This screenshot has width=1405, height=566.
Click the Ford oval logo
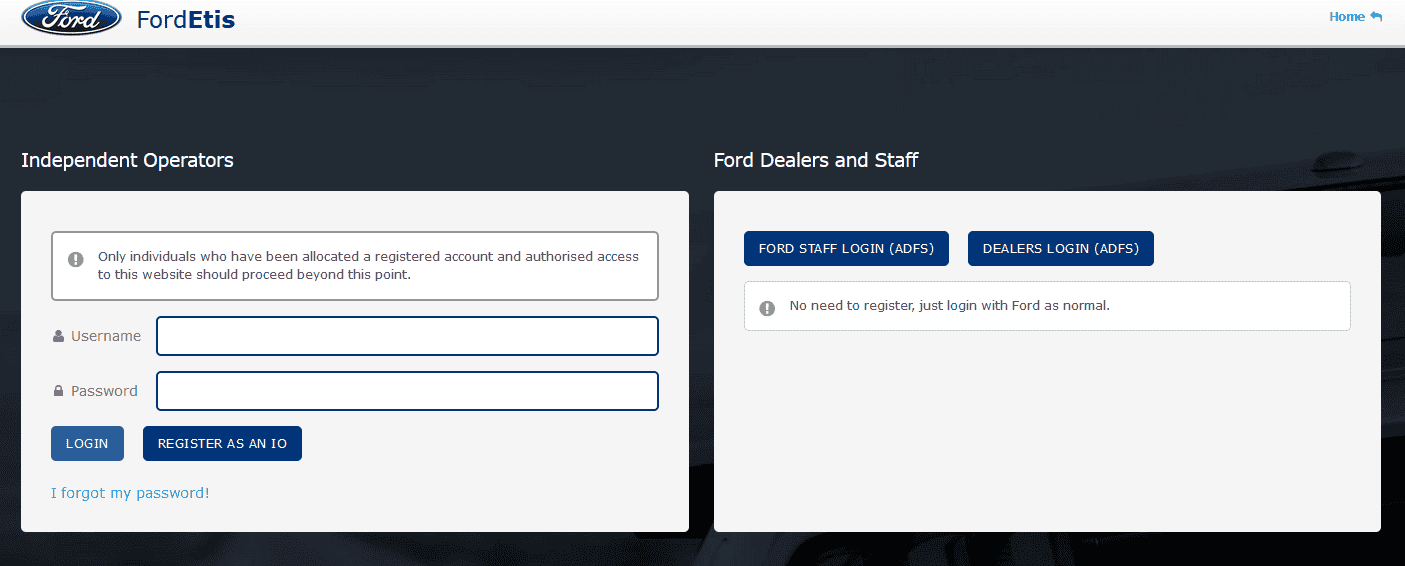(71, 18)
